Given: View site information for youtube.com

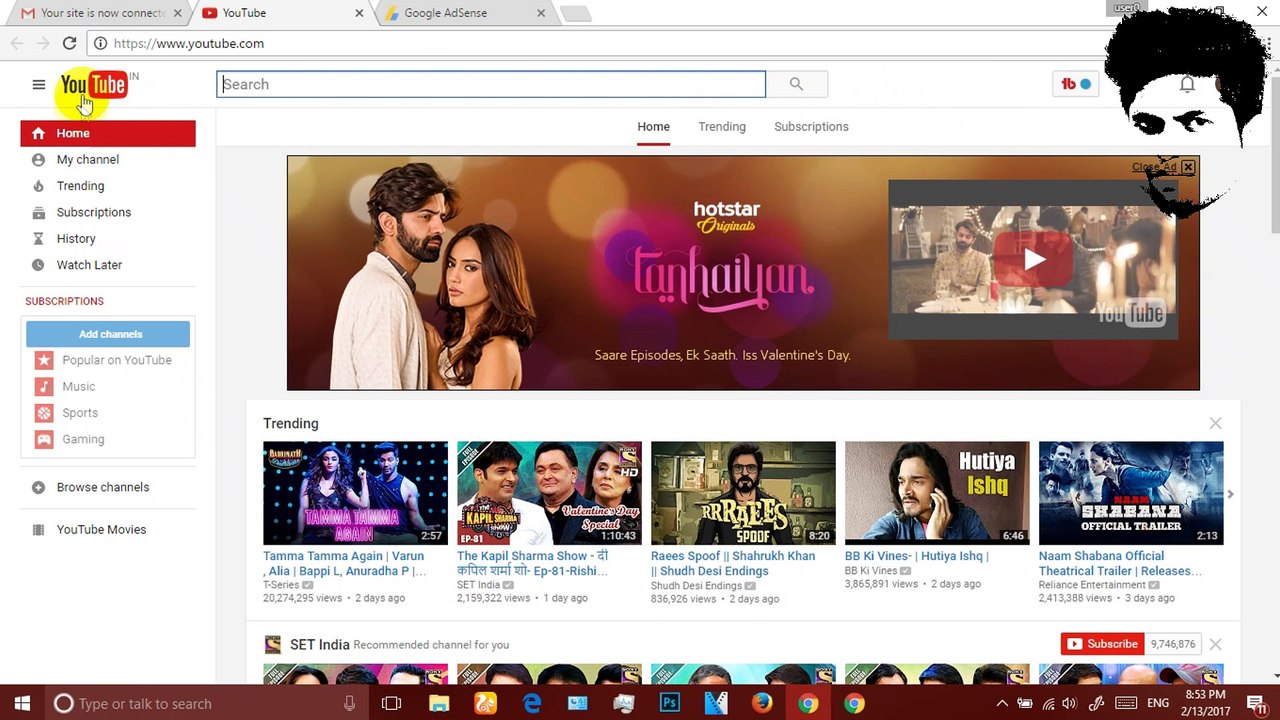Looking at the screenshot, I should click(x=100, y=43).
